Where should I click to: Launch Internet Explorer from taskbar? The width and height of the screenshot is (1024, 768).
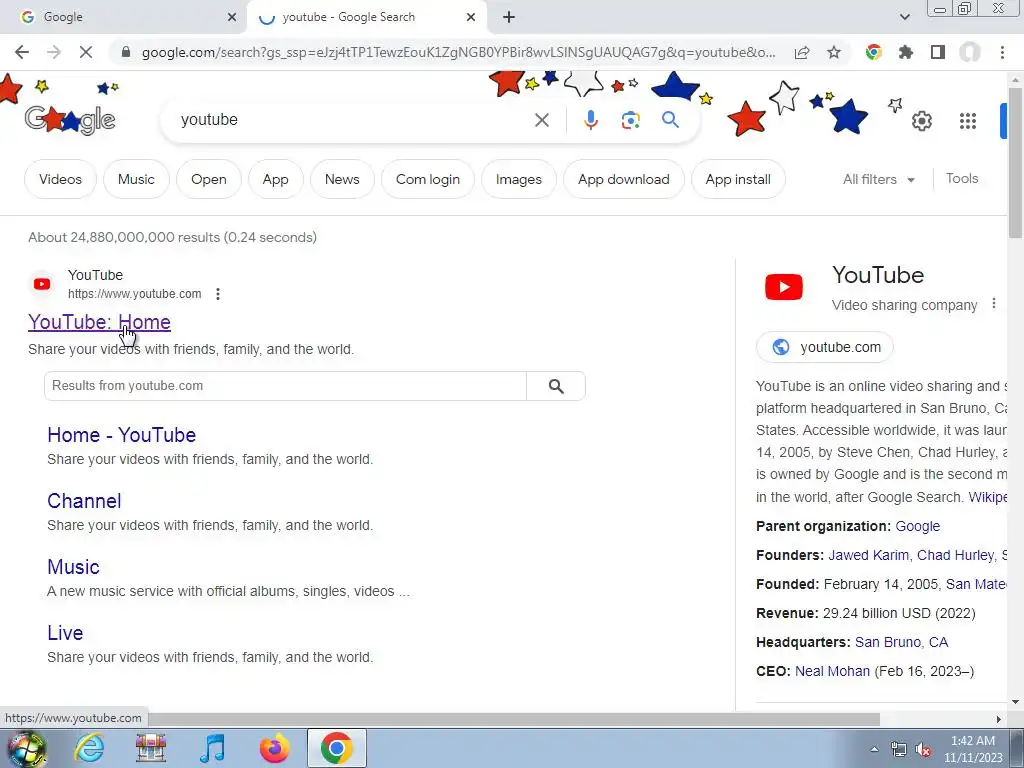[x=89, y=748]
